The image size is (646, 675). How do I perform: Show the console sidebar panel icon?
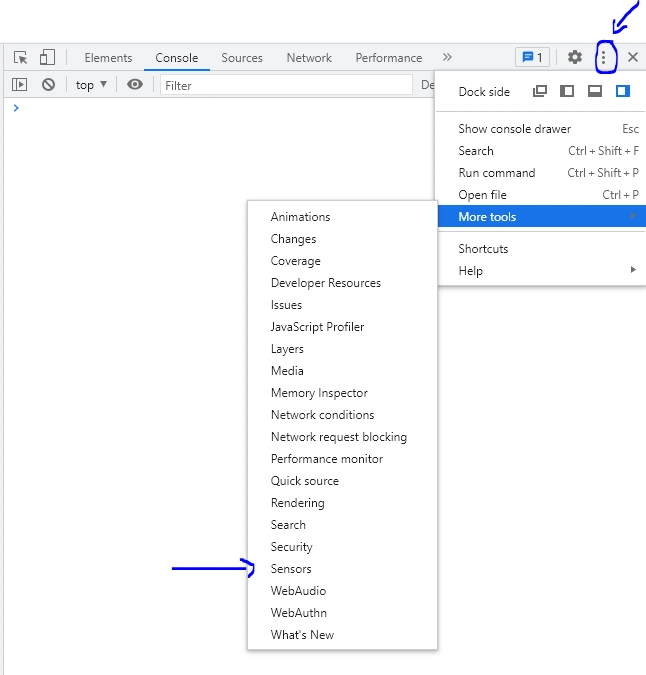(19, 85)
